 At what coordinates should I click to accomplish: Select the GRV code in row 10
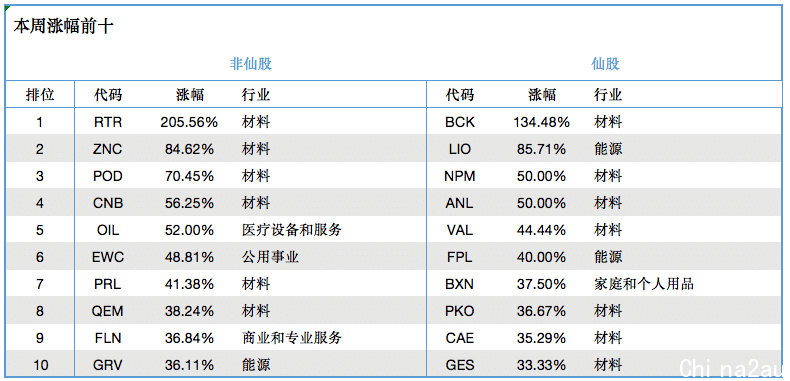coord(108,365)
